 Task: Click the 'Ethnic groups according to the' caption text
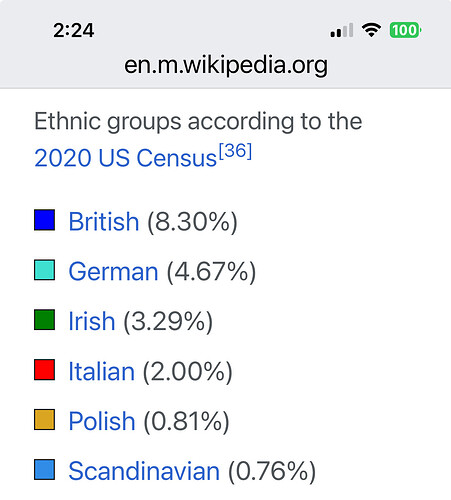(x=198, y=122)
